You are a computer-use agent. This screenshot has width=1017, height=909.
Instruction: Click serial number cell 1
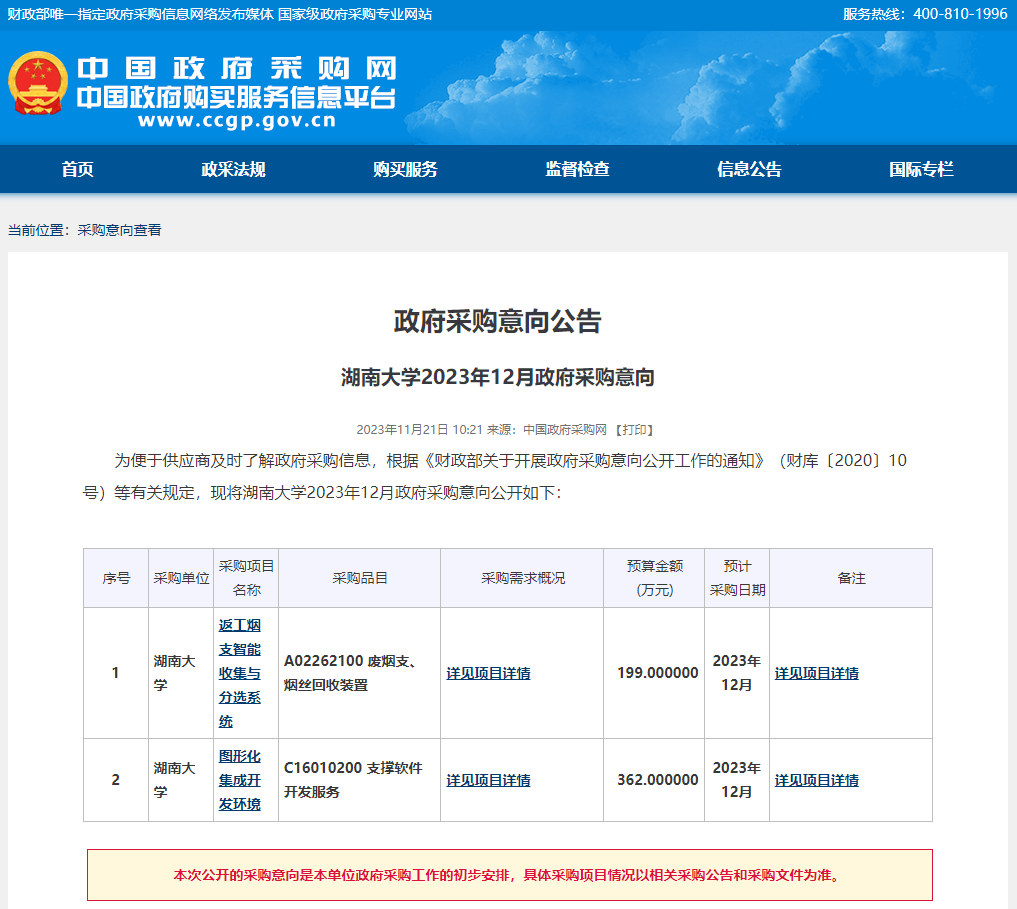(115, 673)
